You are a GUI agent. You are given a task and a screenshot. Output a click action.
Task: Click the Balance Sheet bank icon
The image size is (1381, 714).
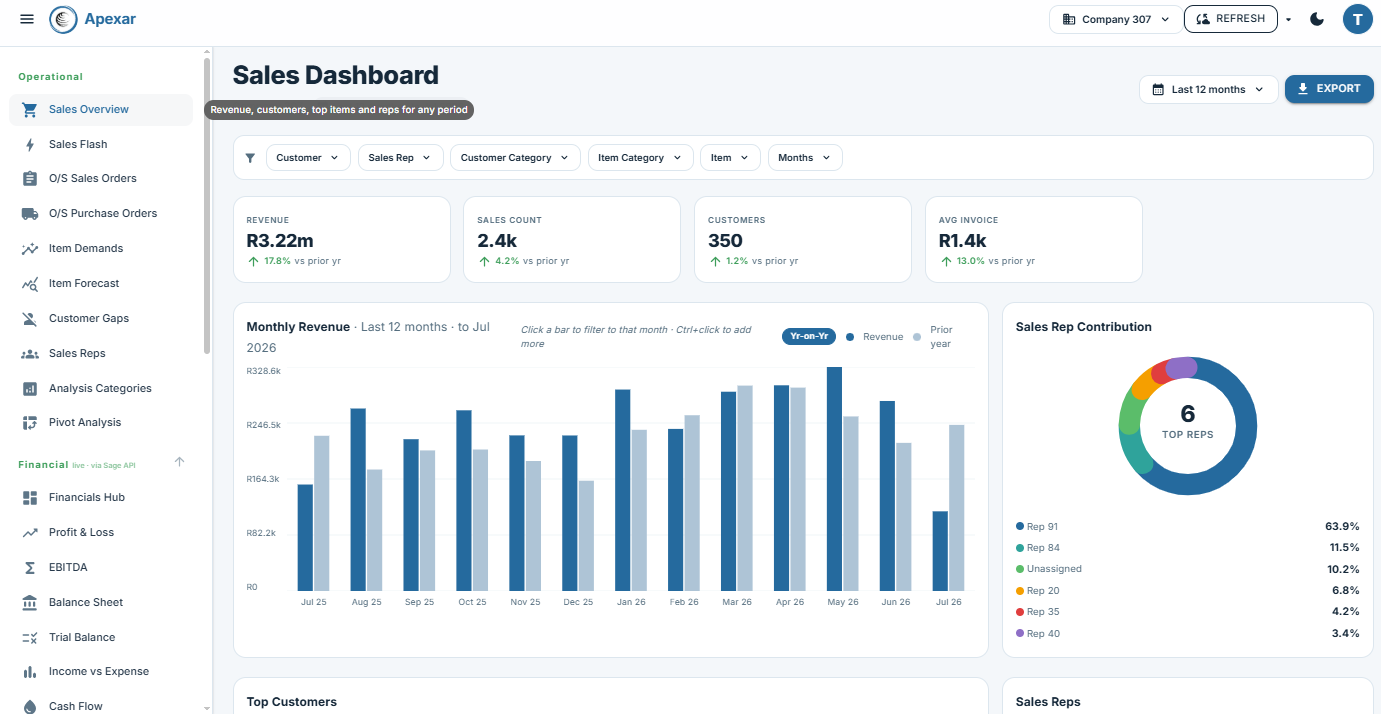[30, 602]
